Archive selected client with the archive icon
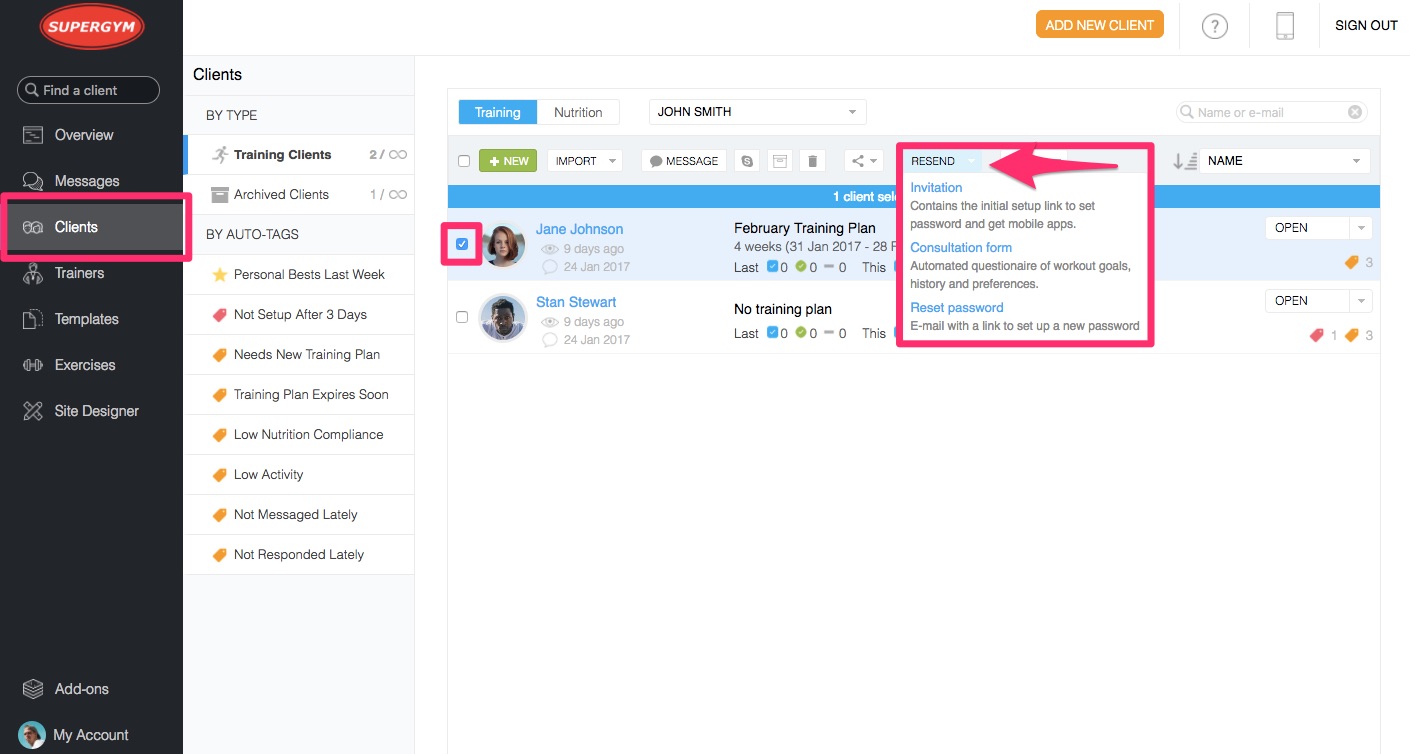This screenshot has height=754, width=1410. click(779, 161)
